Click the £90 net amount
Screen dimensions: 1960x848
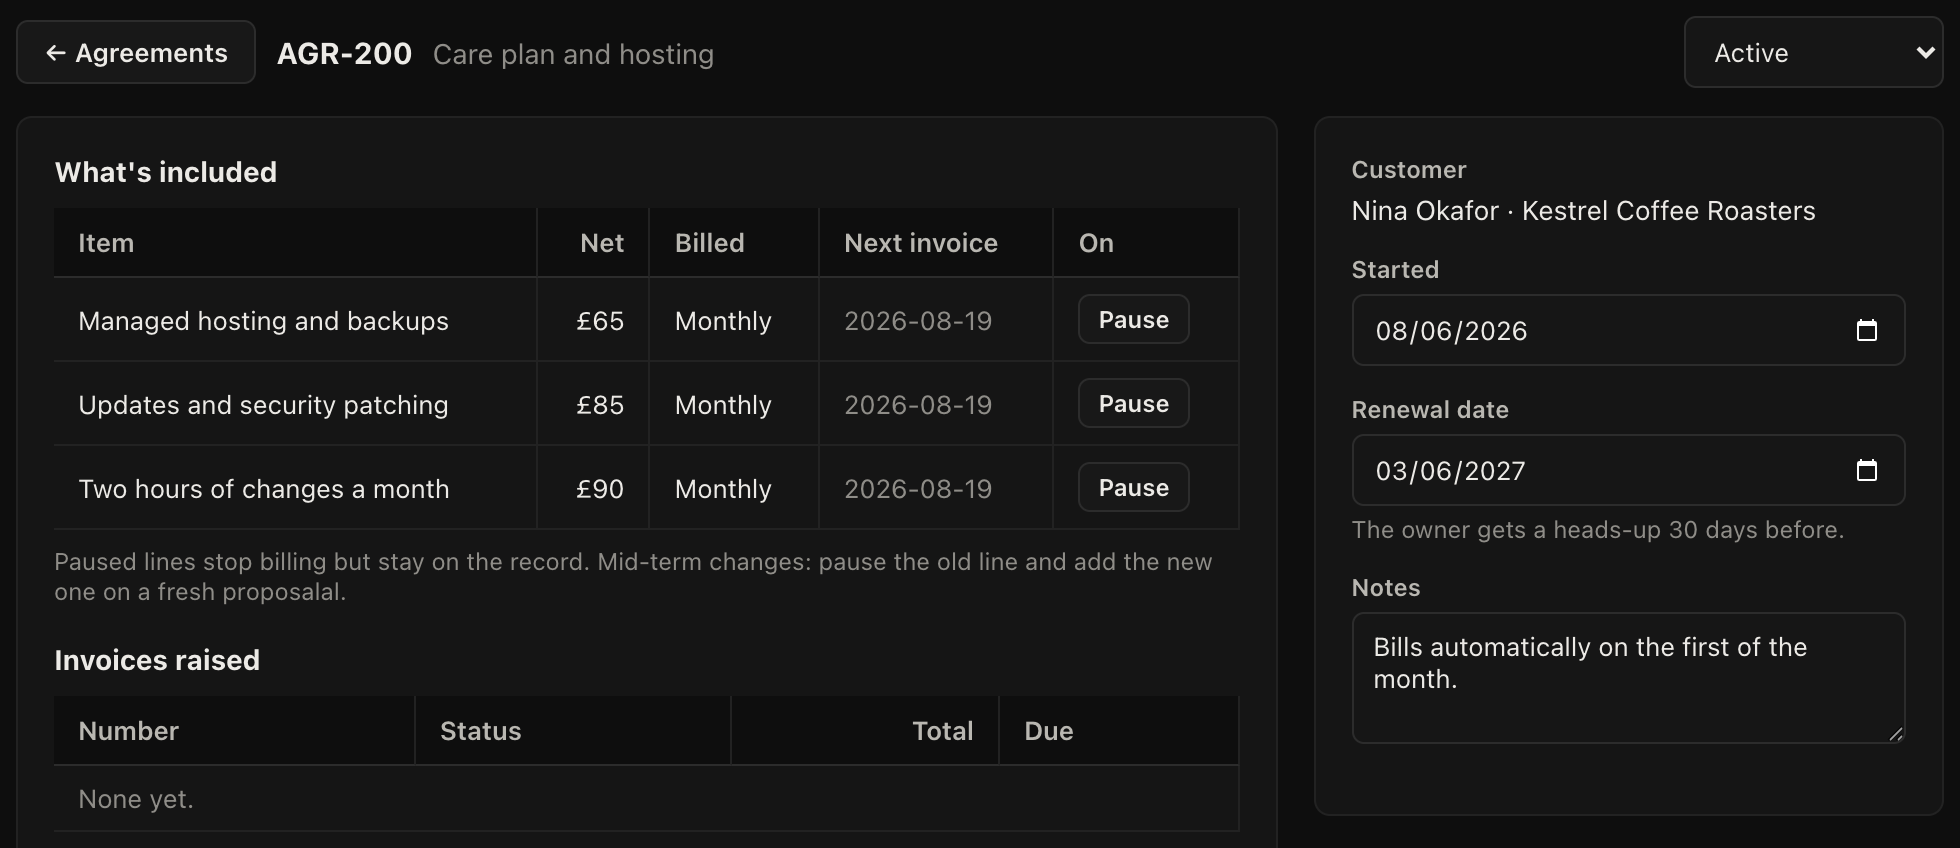point(600,489)
